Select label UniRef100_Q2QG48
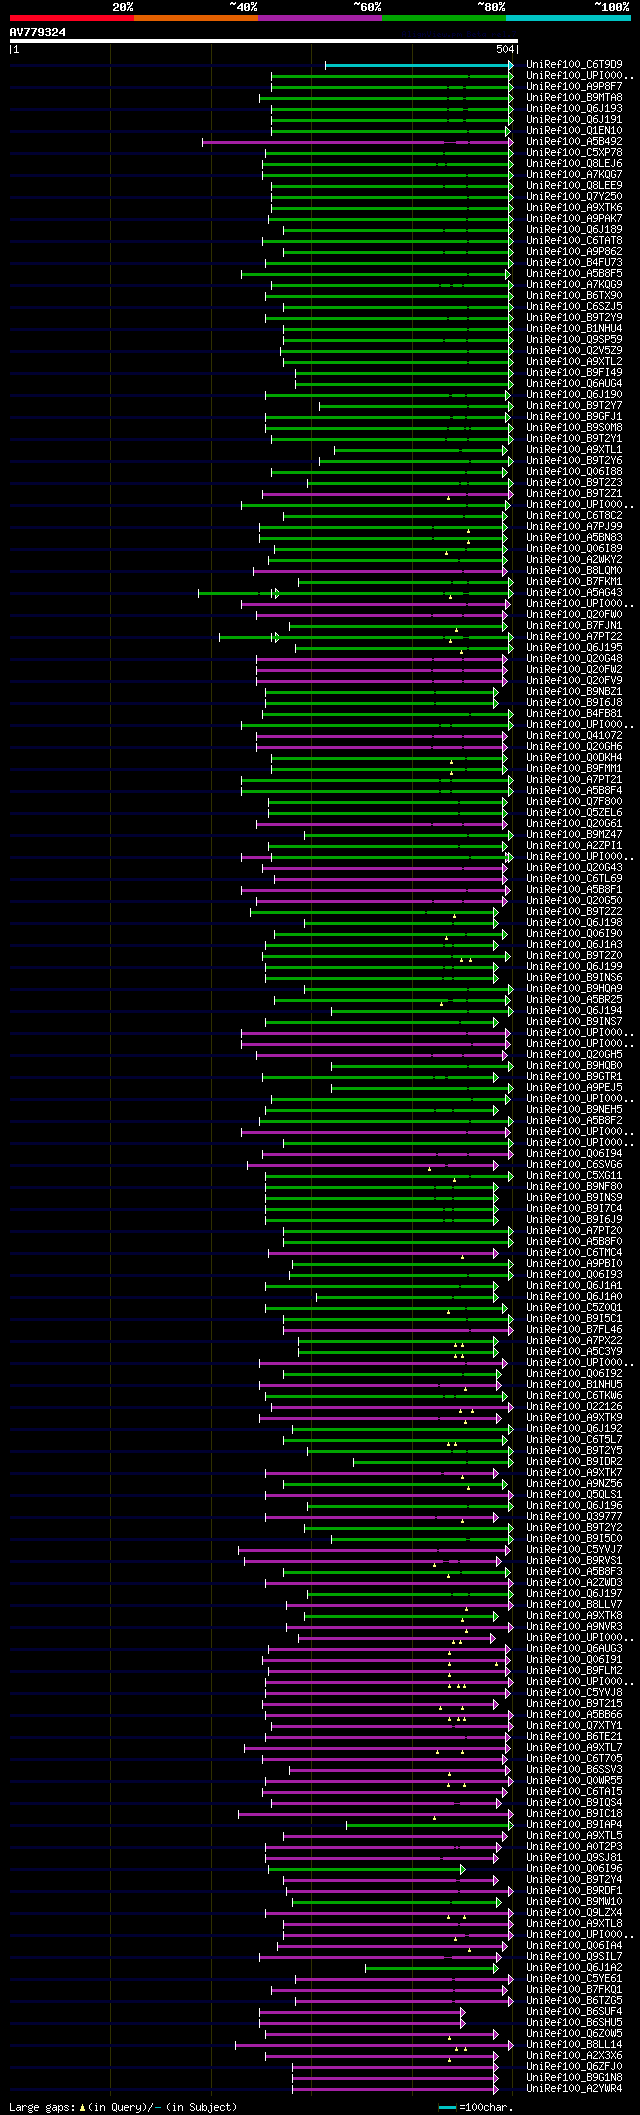The width and height of the screenshot is (640, 2115). (574, 659)
